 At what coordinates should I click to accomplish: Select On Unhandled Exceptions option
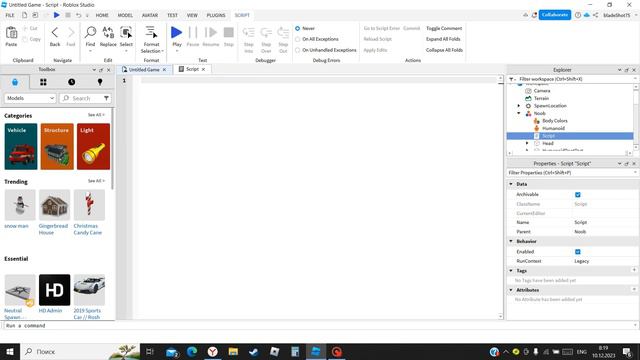click(326, 50)
